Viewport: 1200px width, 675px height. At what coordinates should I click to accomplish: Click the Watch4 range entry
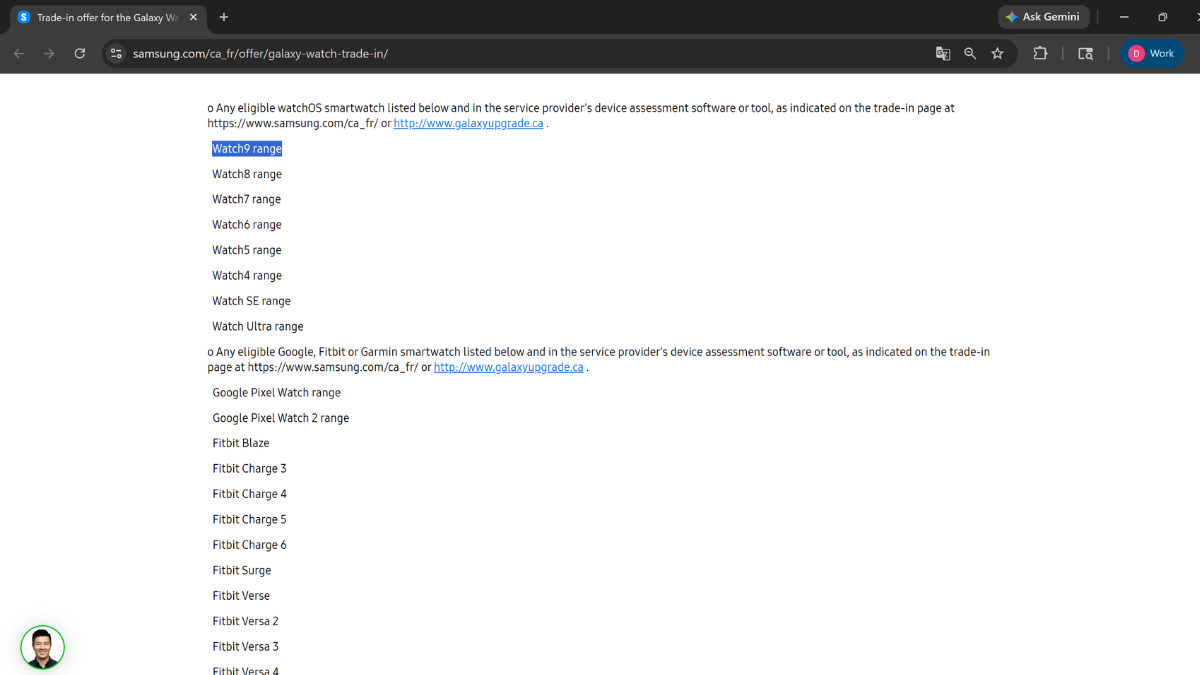247,276
